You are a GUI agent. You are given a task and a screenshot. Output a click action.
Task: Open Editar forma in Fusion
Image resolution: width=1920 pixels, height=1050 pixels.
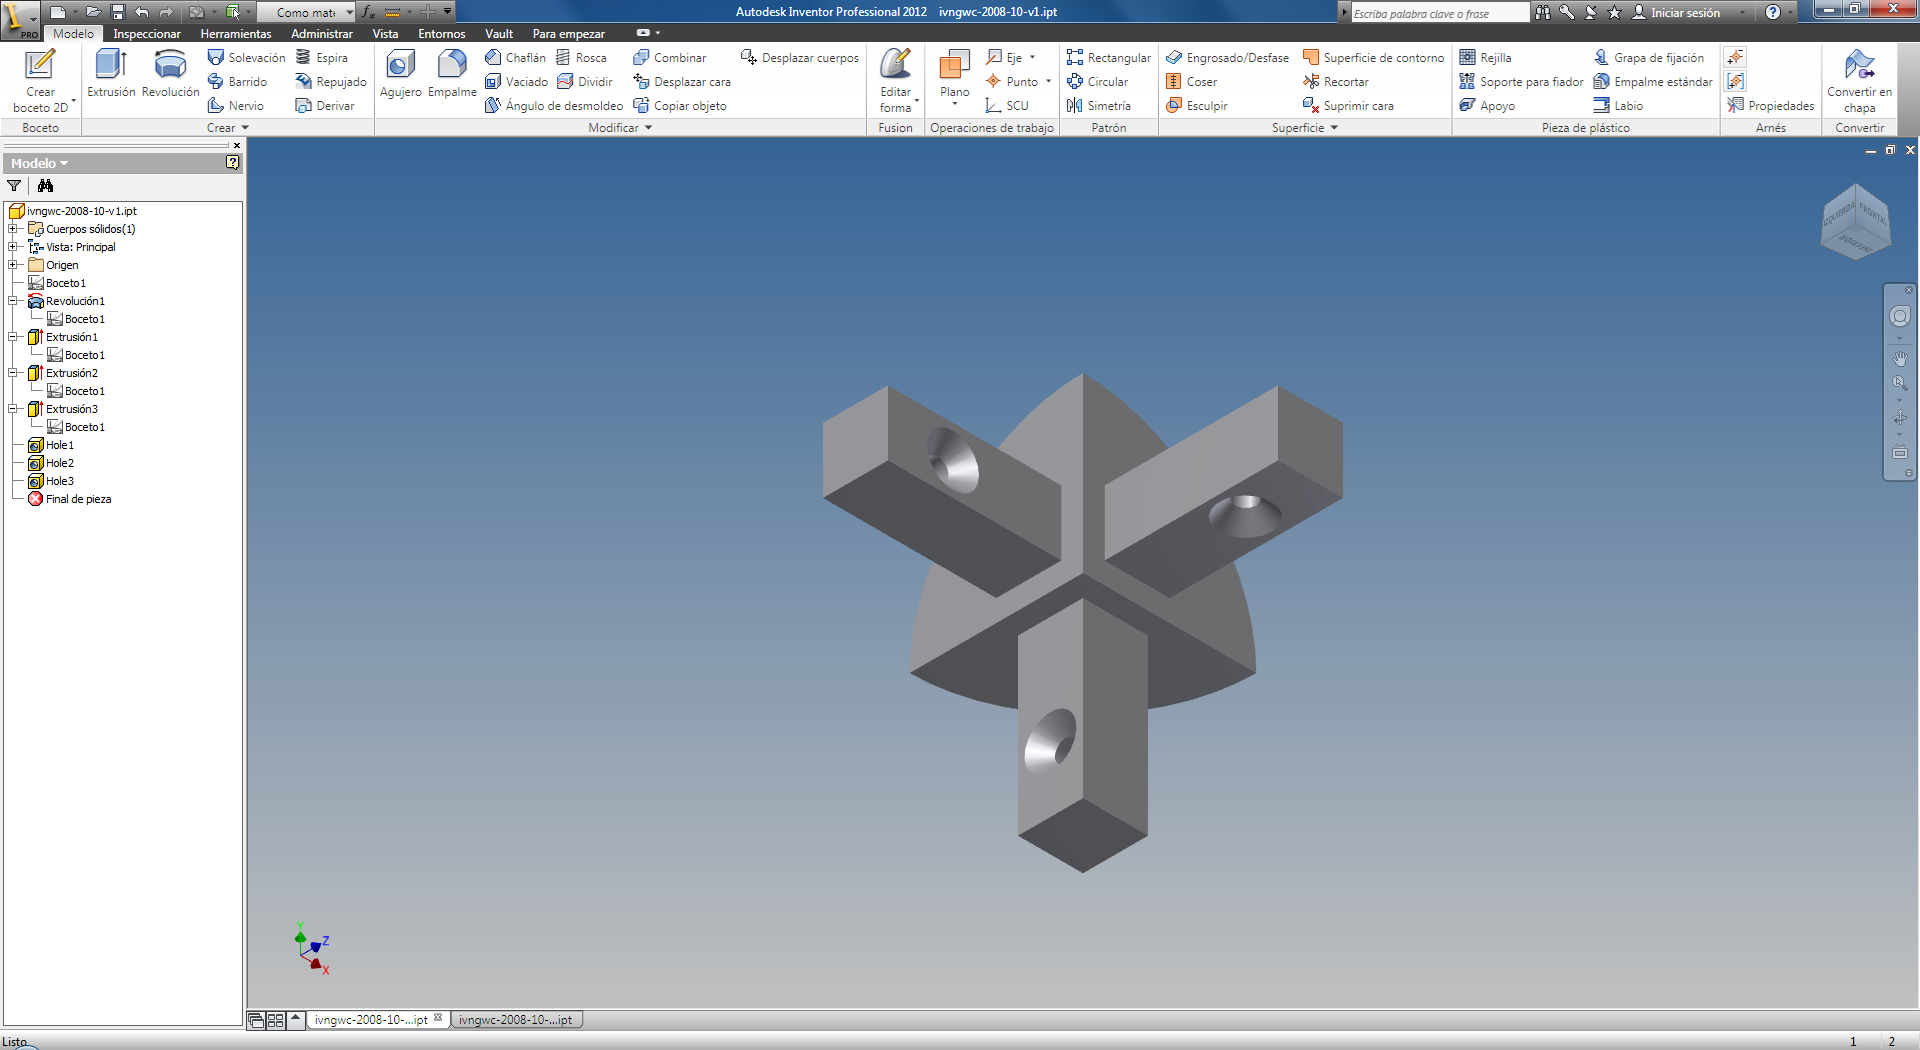(x=895, y=80)
